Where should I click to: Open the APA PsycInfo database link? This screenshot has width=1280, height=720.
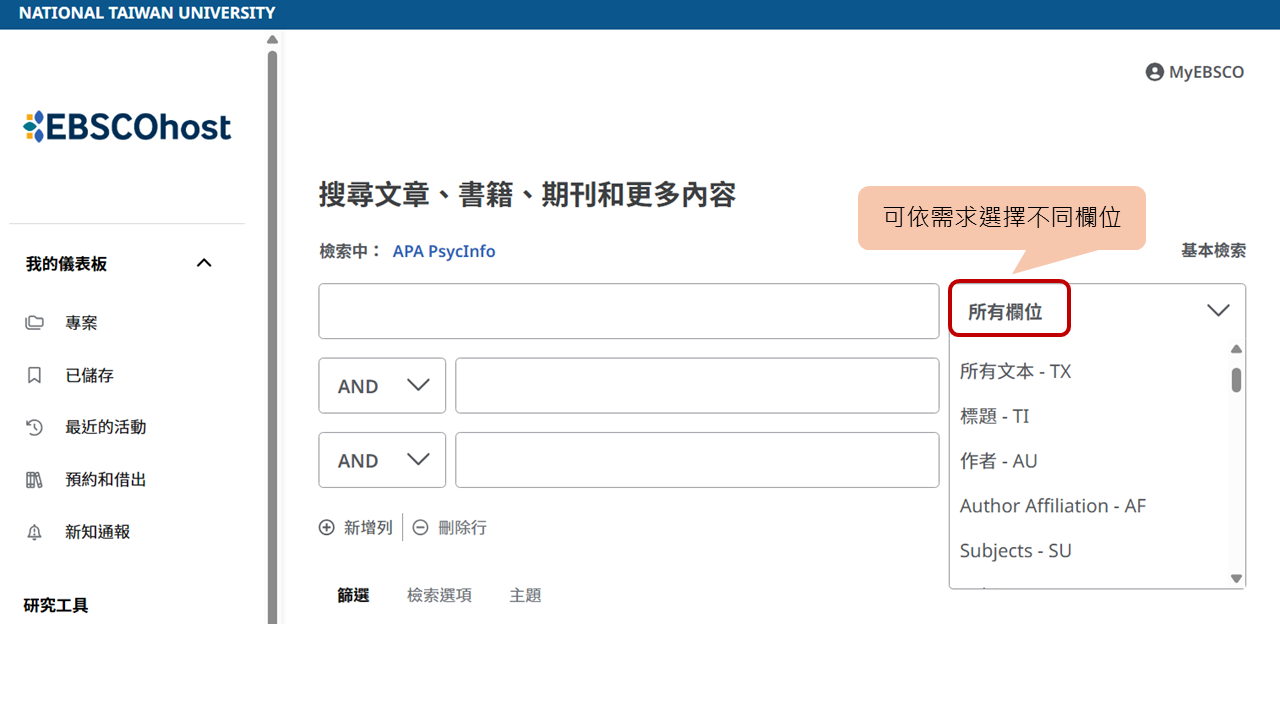coord(443,251)
